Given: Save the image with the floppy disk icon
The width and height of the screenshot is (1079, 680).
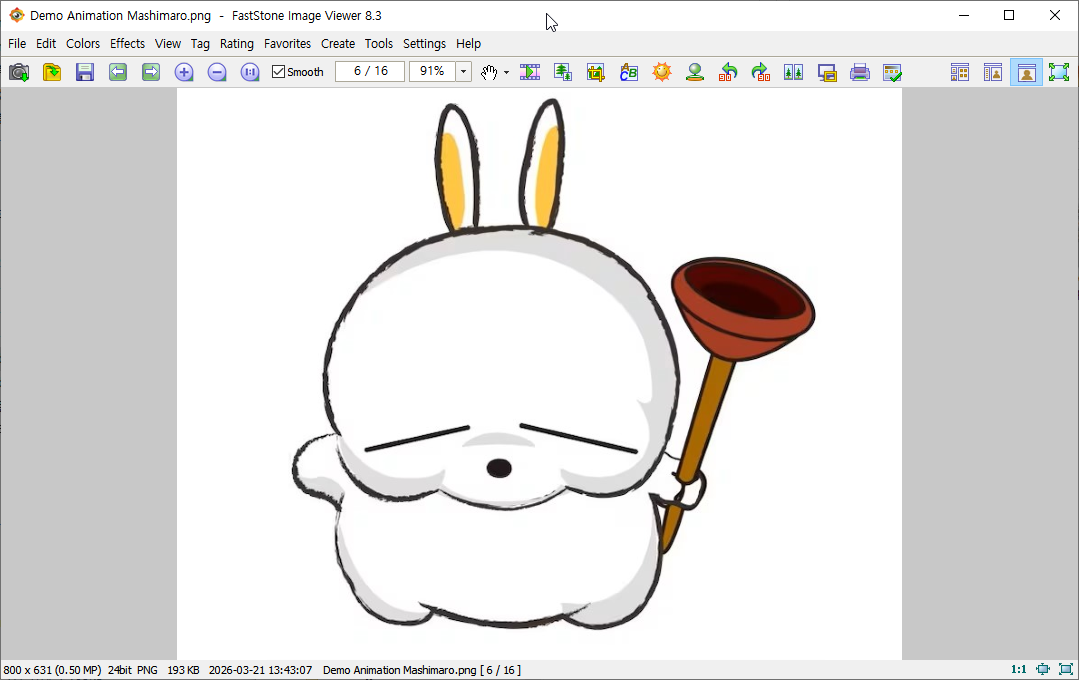Looking at the screenshot, I should tap(85, 72).
